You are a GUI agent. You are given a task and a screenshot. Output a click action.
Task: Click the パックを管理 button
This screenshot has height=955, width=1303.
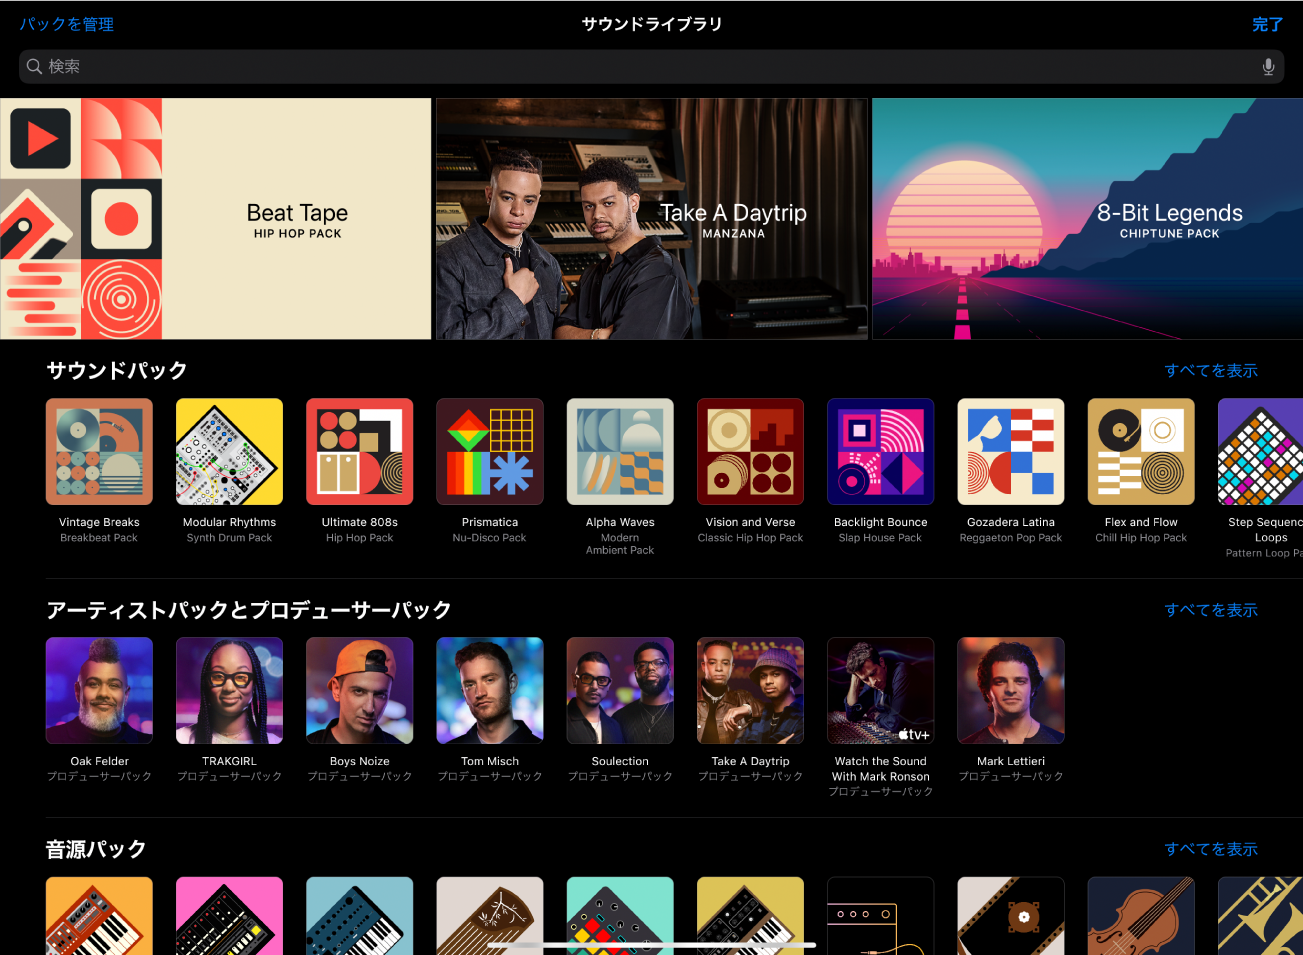pos(67,24)
